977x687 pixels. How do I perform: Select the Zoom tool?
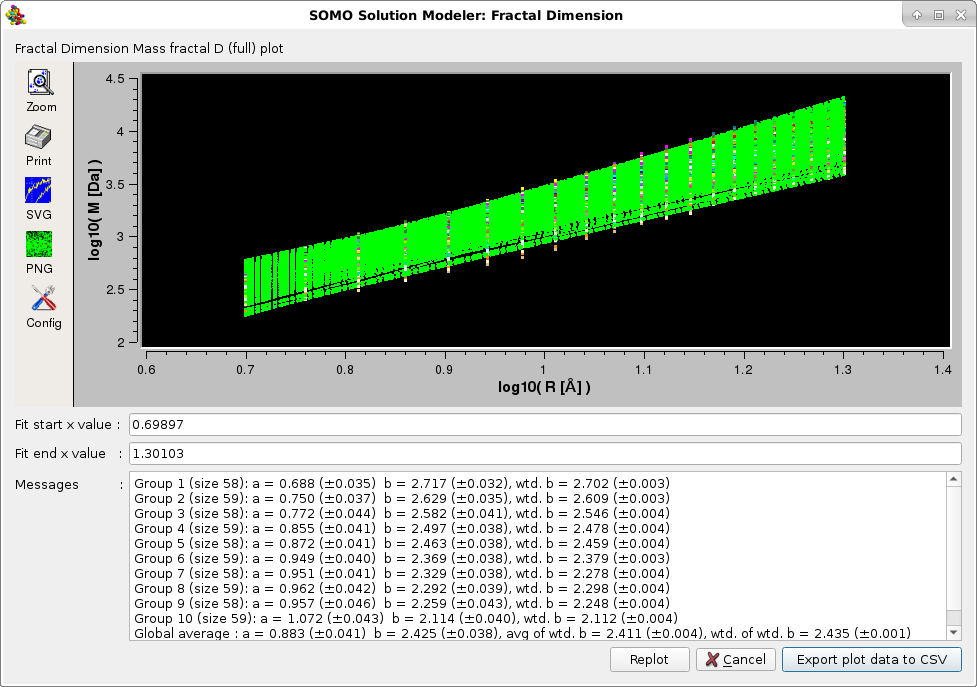click(x=40, y=82)
